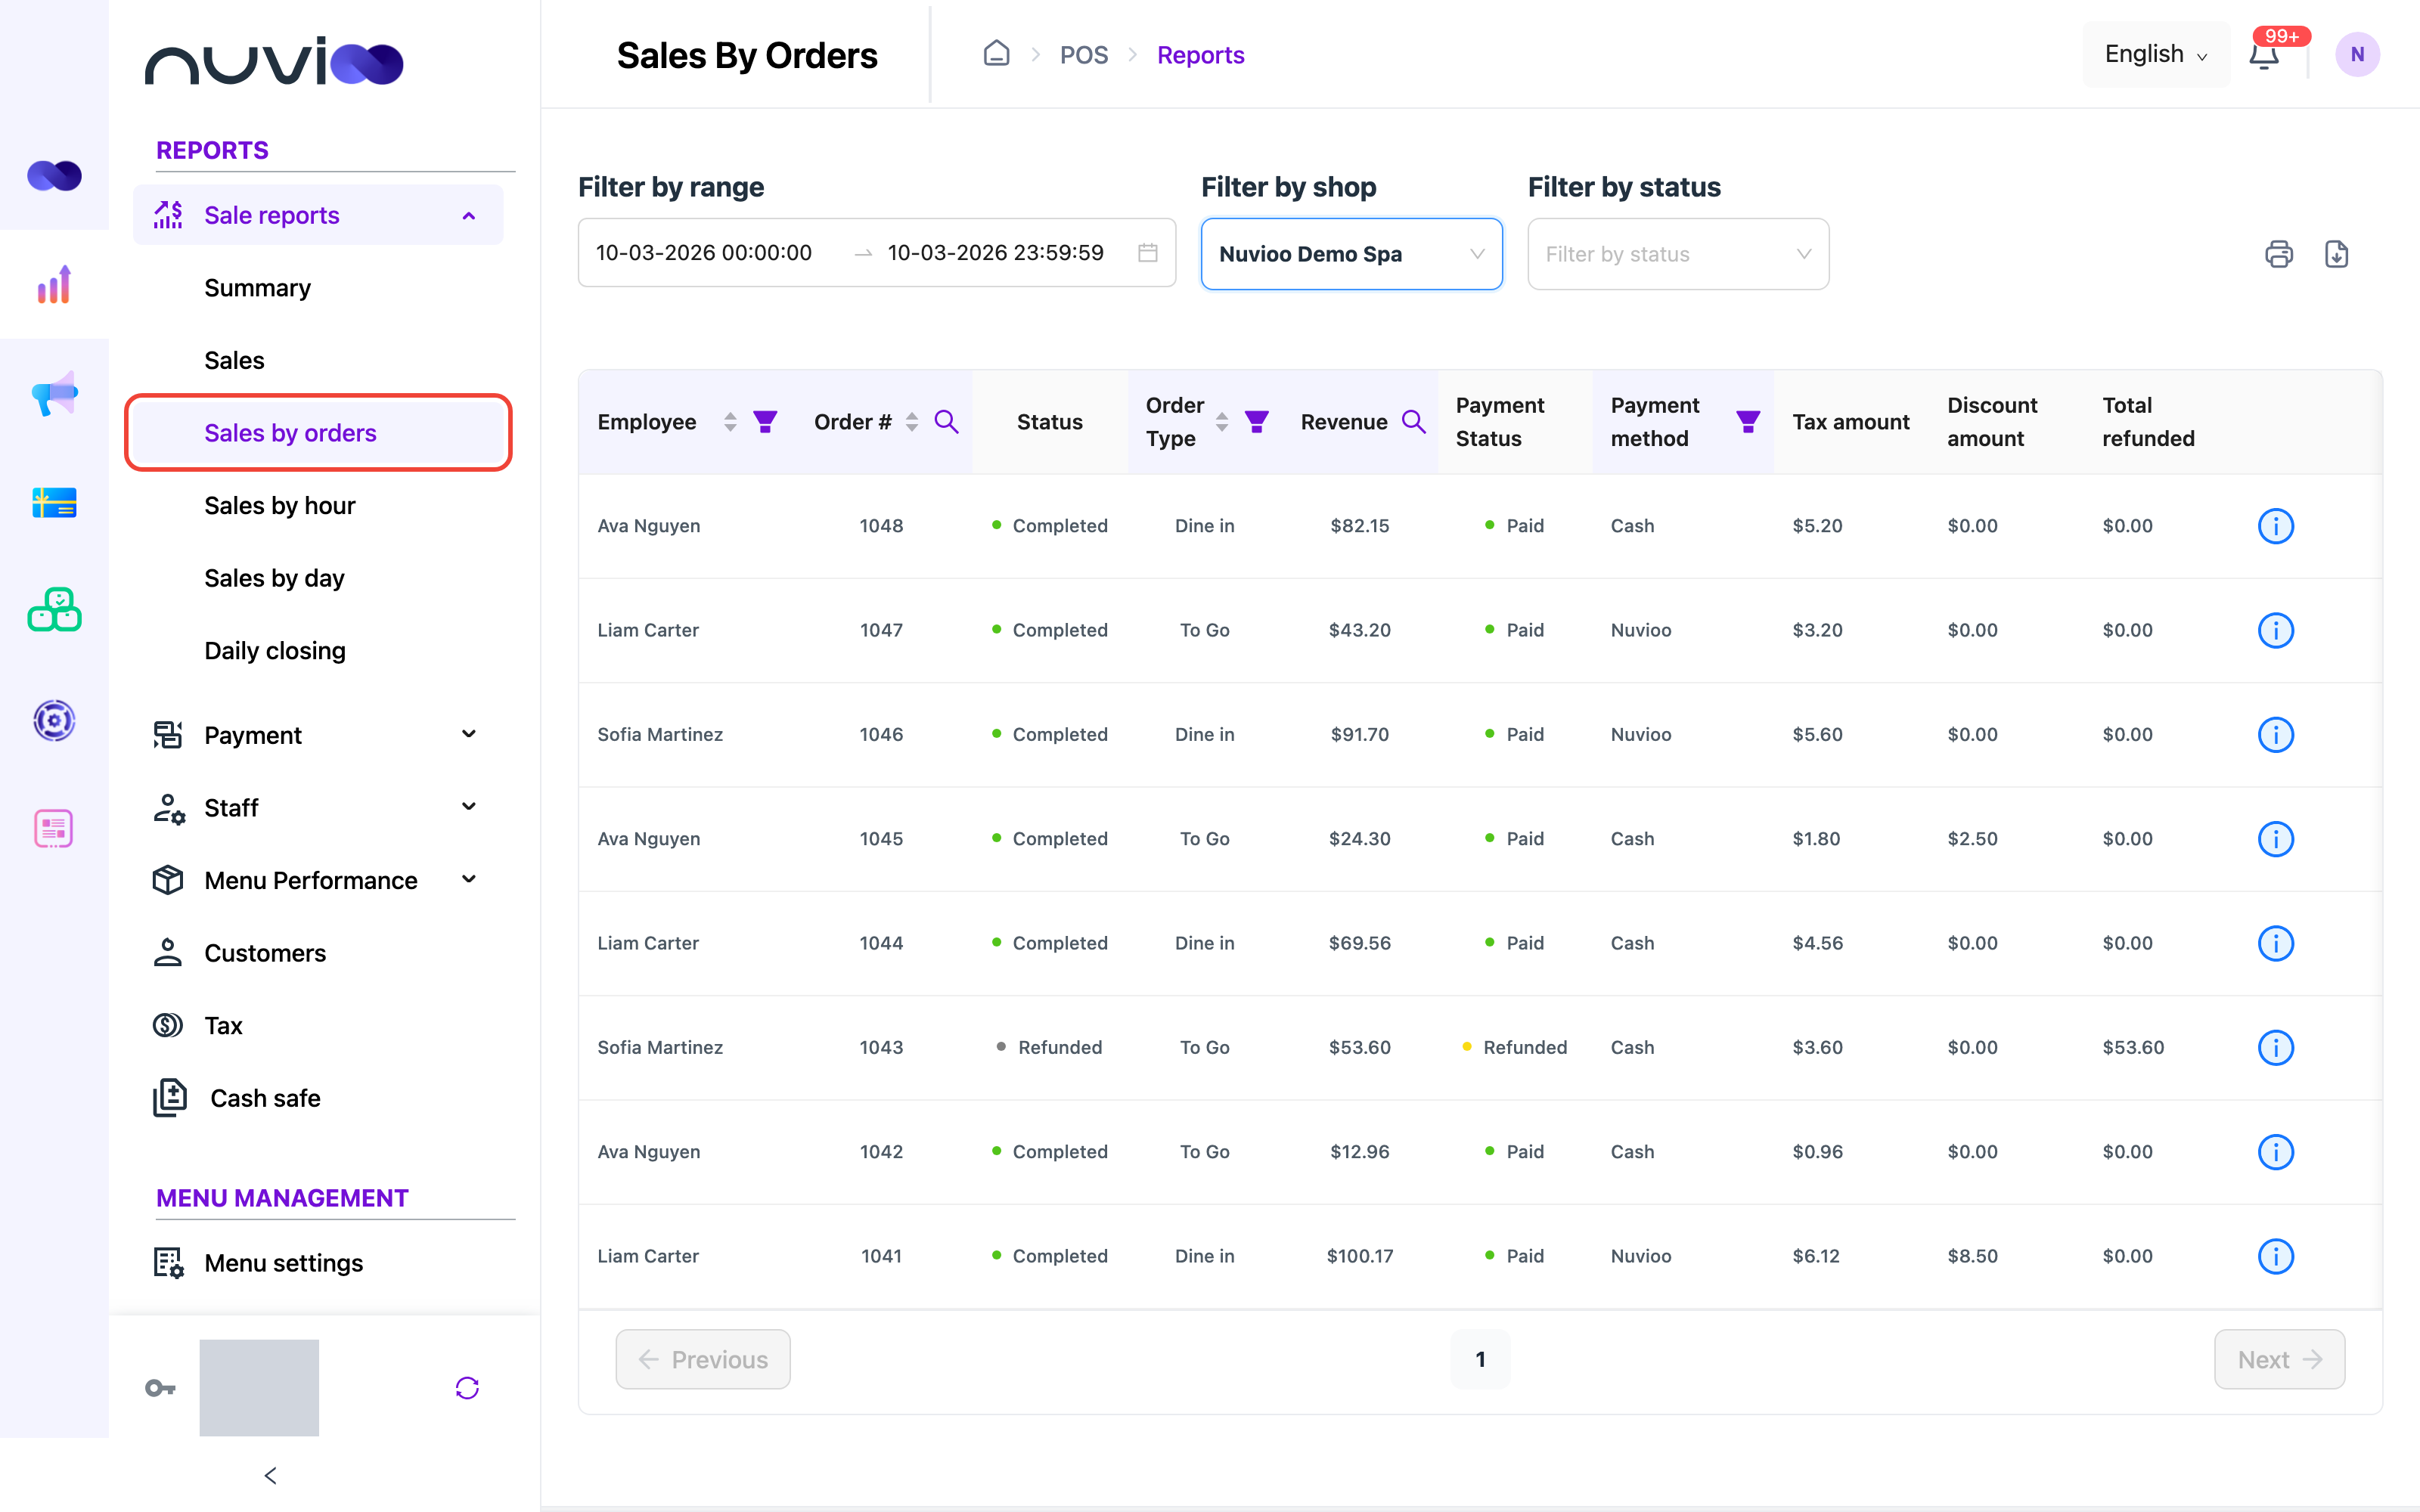Click the key icon in sidebar footer
This screenshot has width=2420, height=1512.
(x=160, y=1388)
